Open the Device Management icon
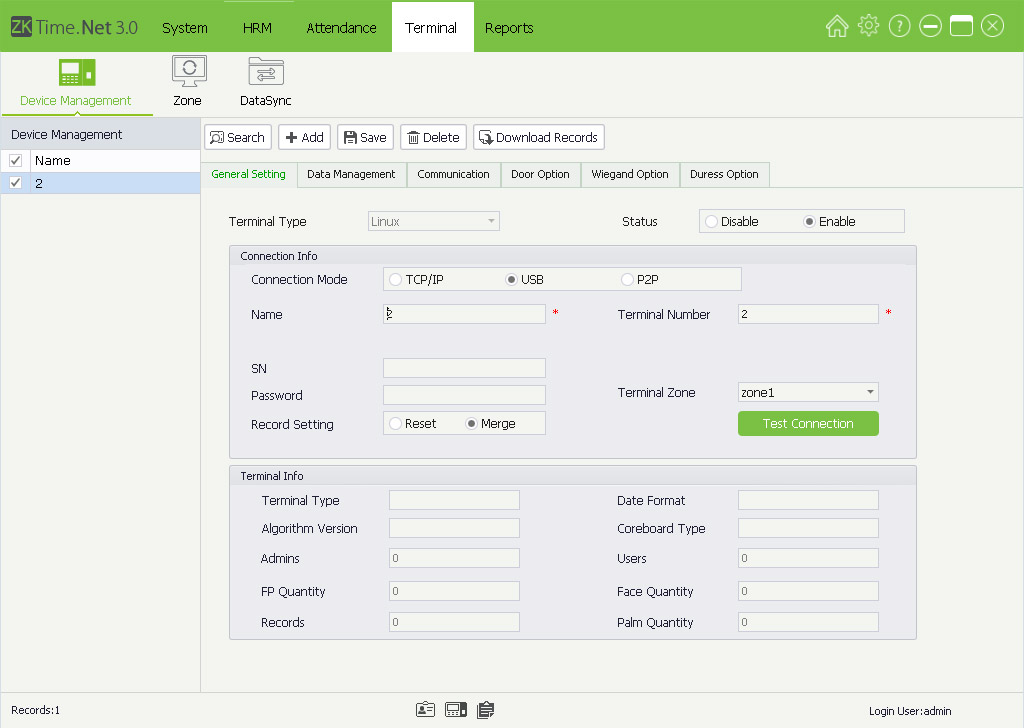The width and height of the screenshot is (1024, 728). pos(76,73)
